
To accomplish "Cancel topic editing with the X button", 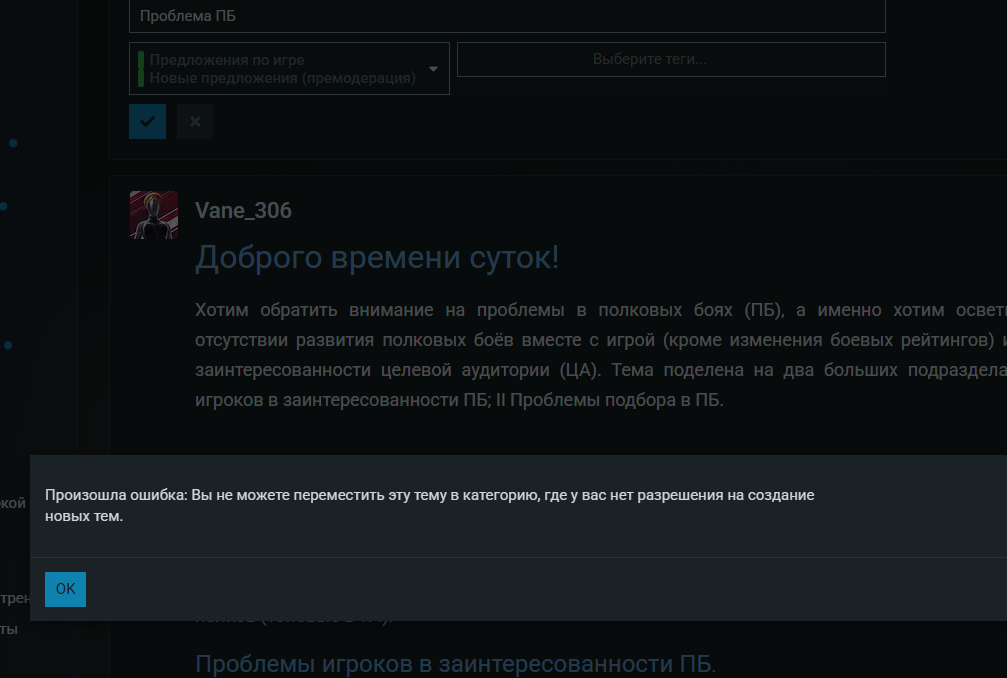I will pos(195,121).
